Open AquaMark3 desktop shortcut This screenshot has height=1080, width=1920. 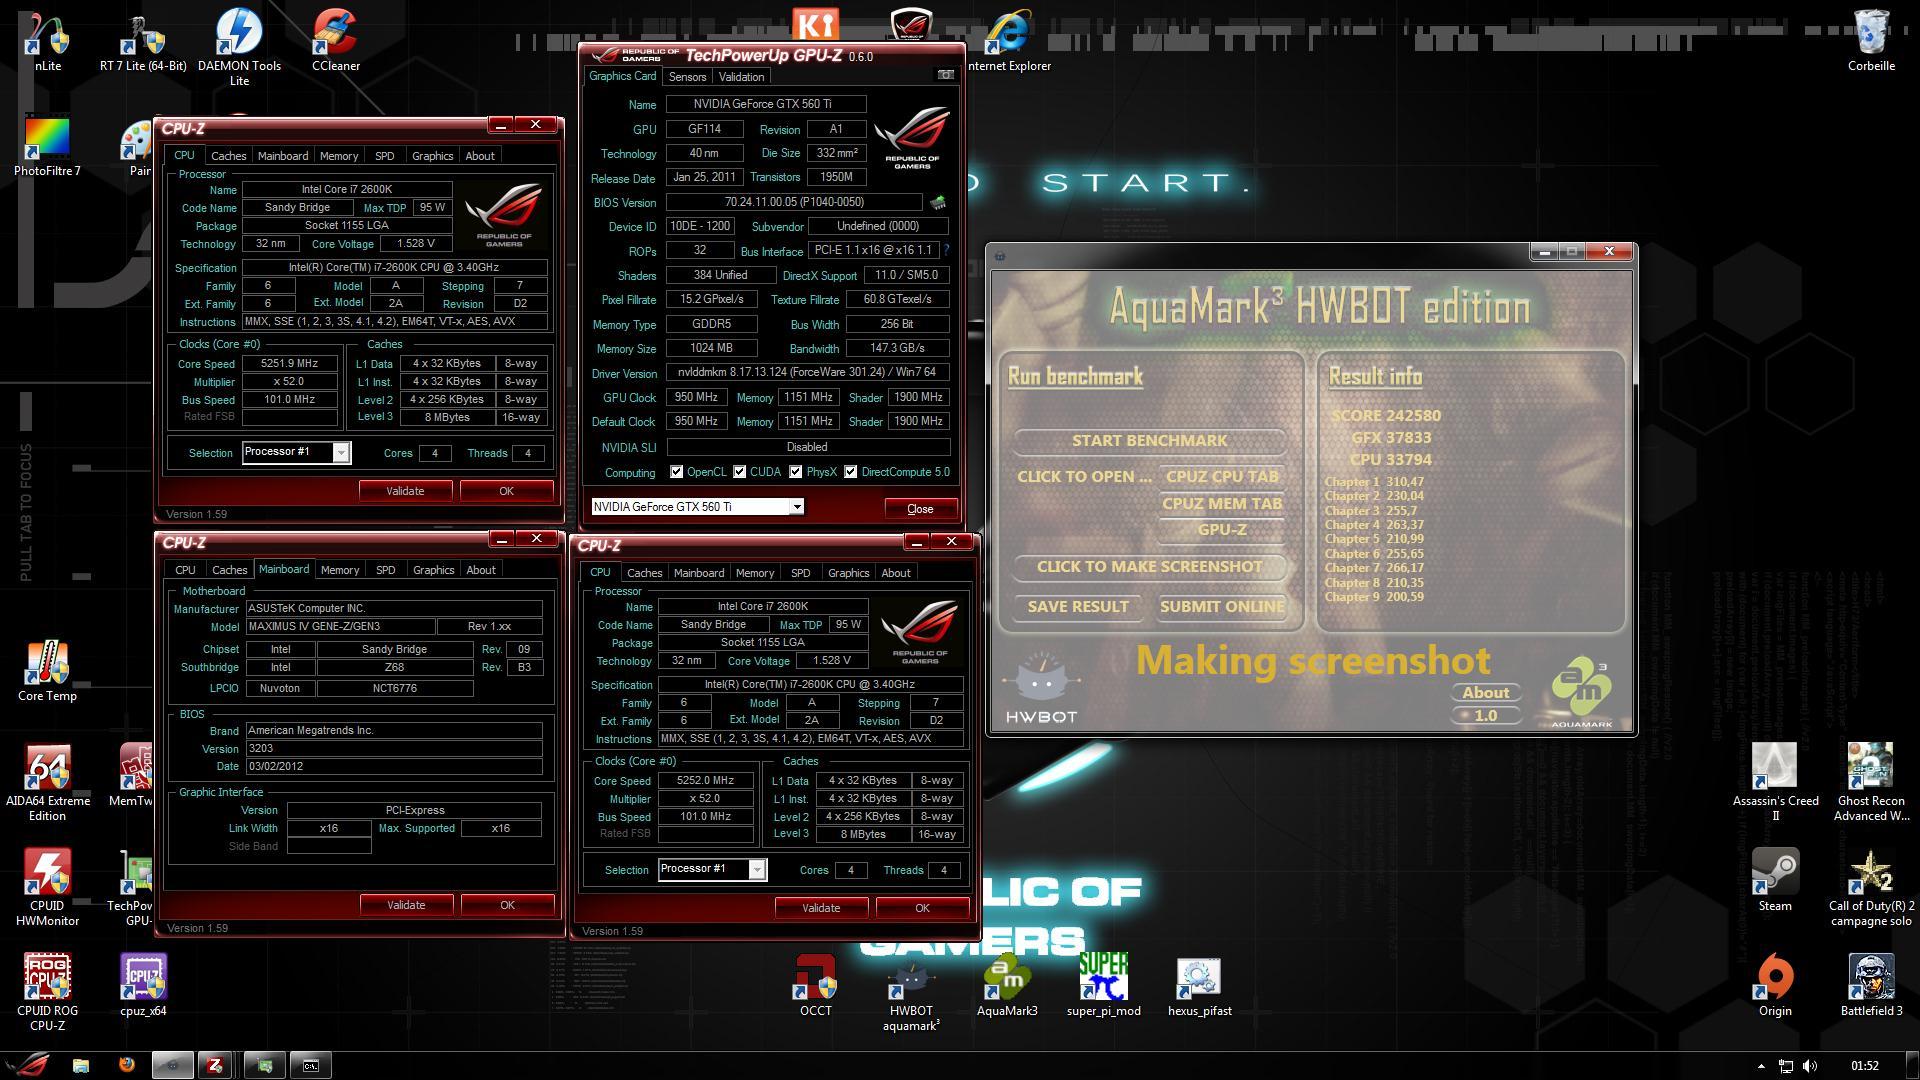coord(1007,985)
